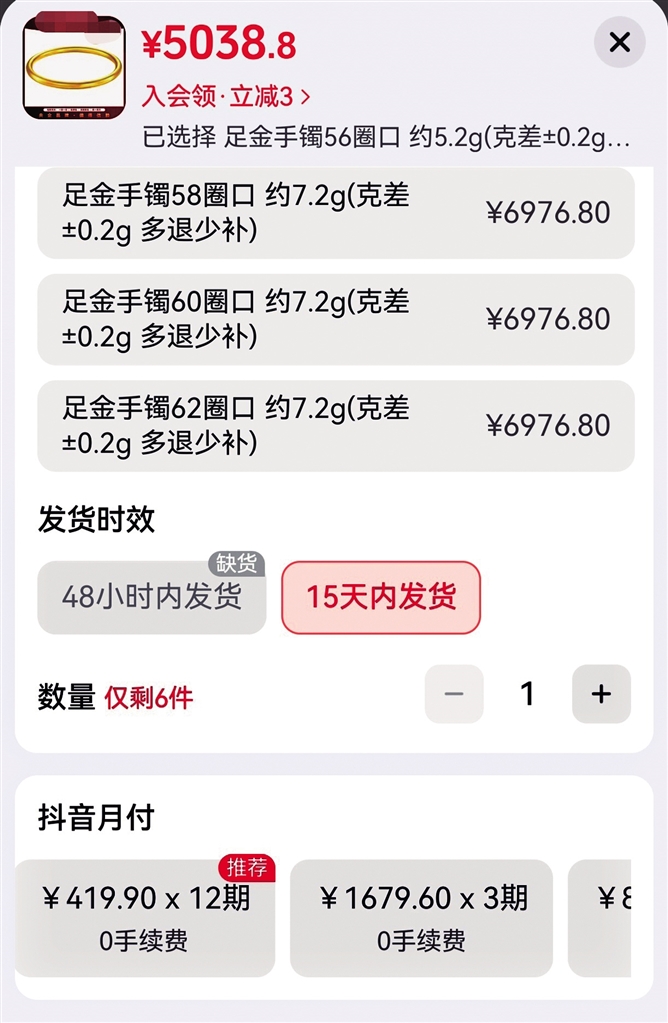Viewport: 668px width, 1023px height.
Task: Select 足金手镯62圈口 约7.2g option
Action: click(336, 425)
